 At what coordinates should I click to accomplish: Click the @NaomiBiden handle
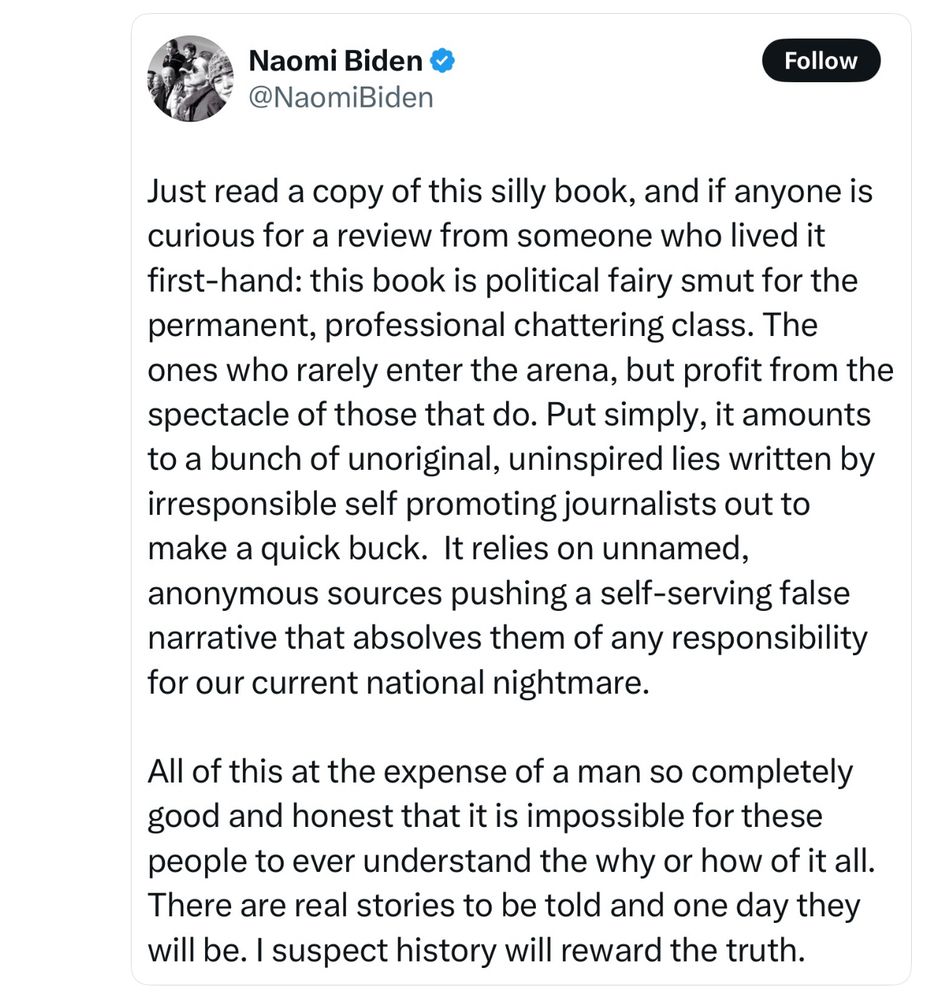340,97
